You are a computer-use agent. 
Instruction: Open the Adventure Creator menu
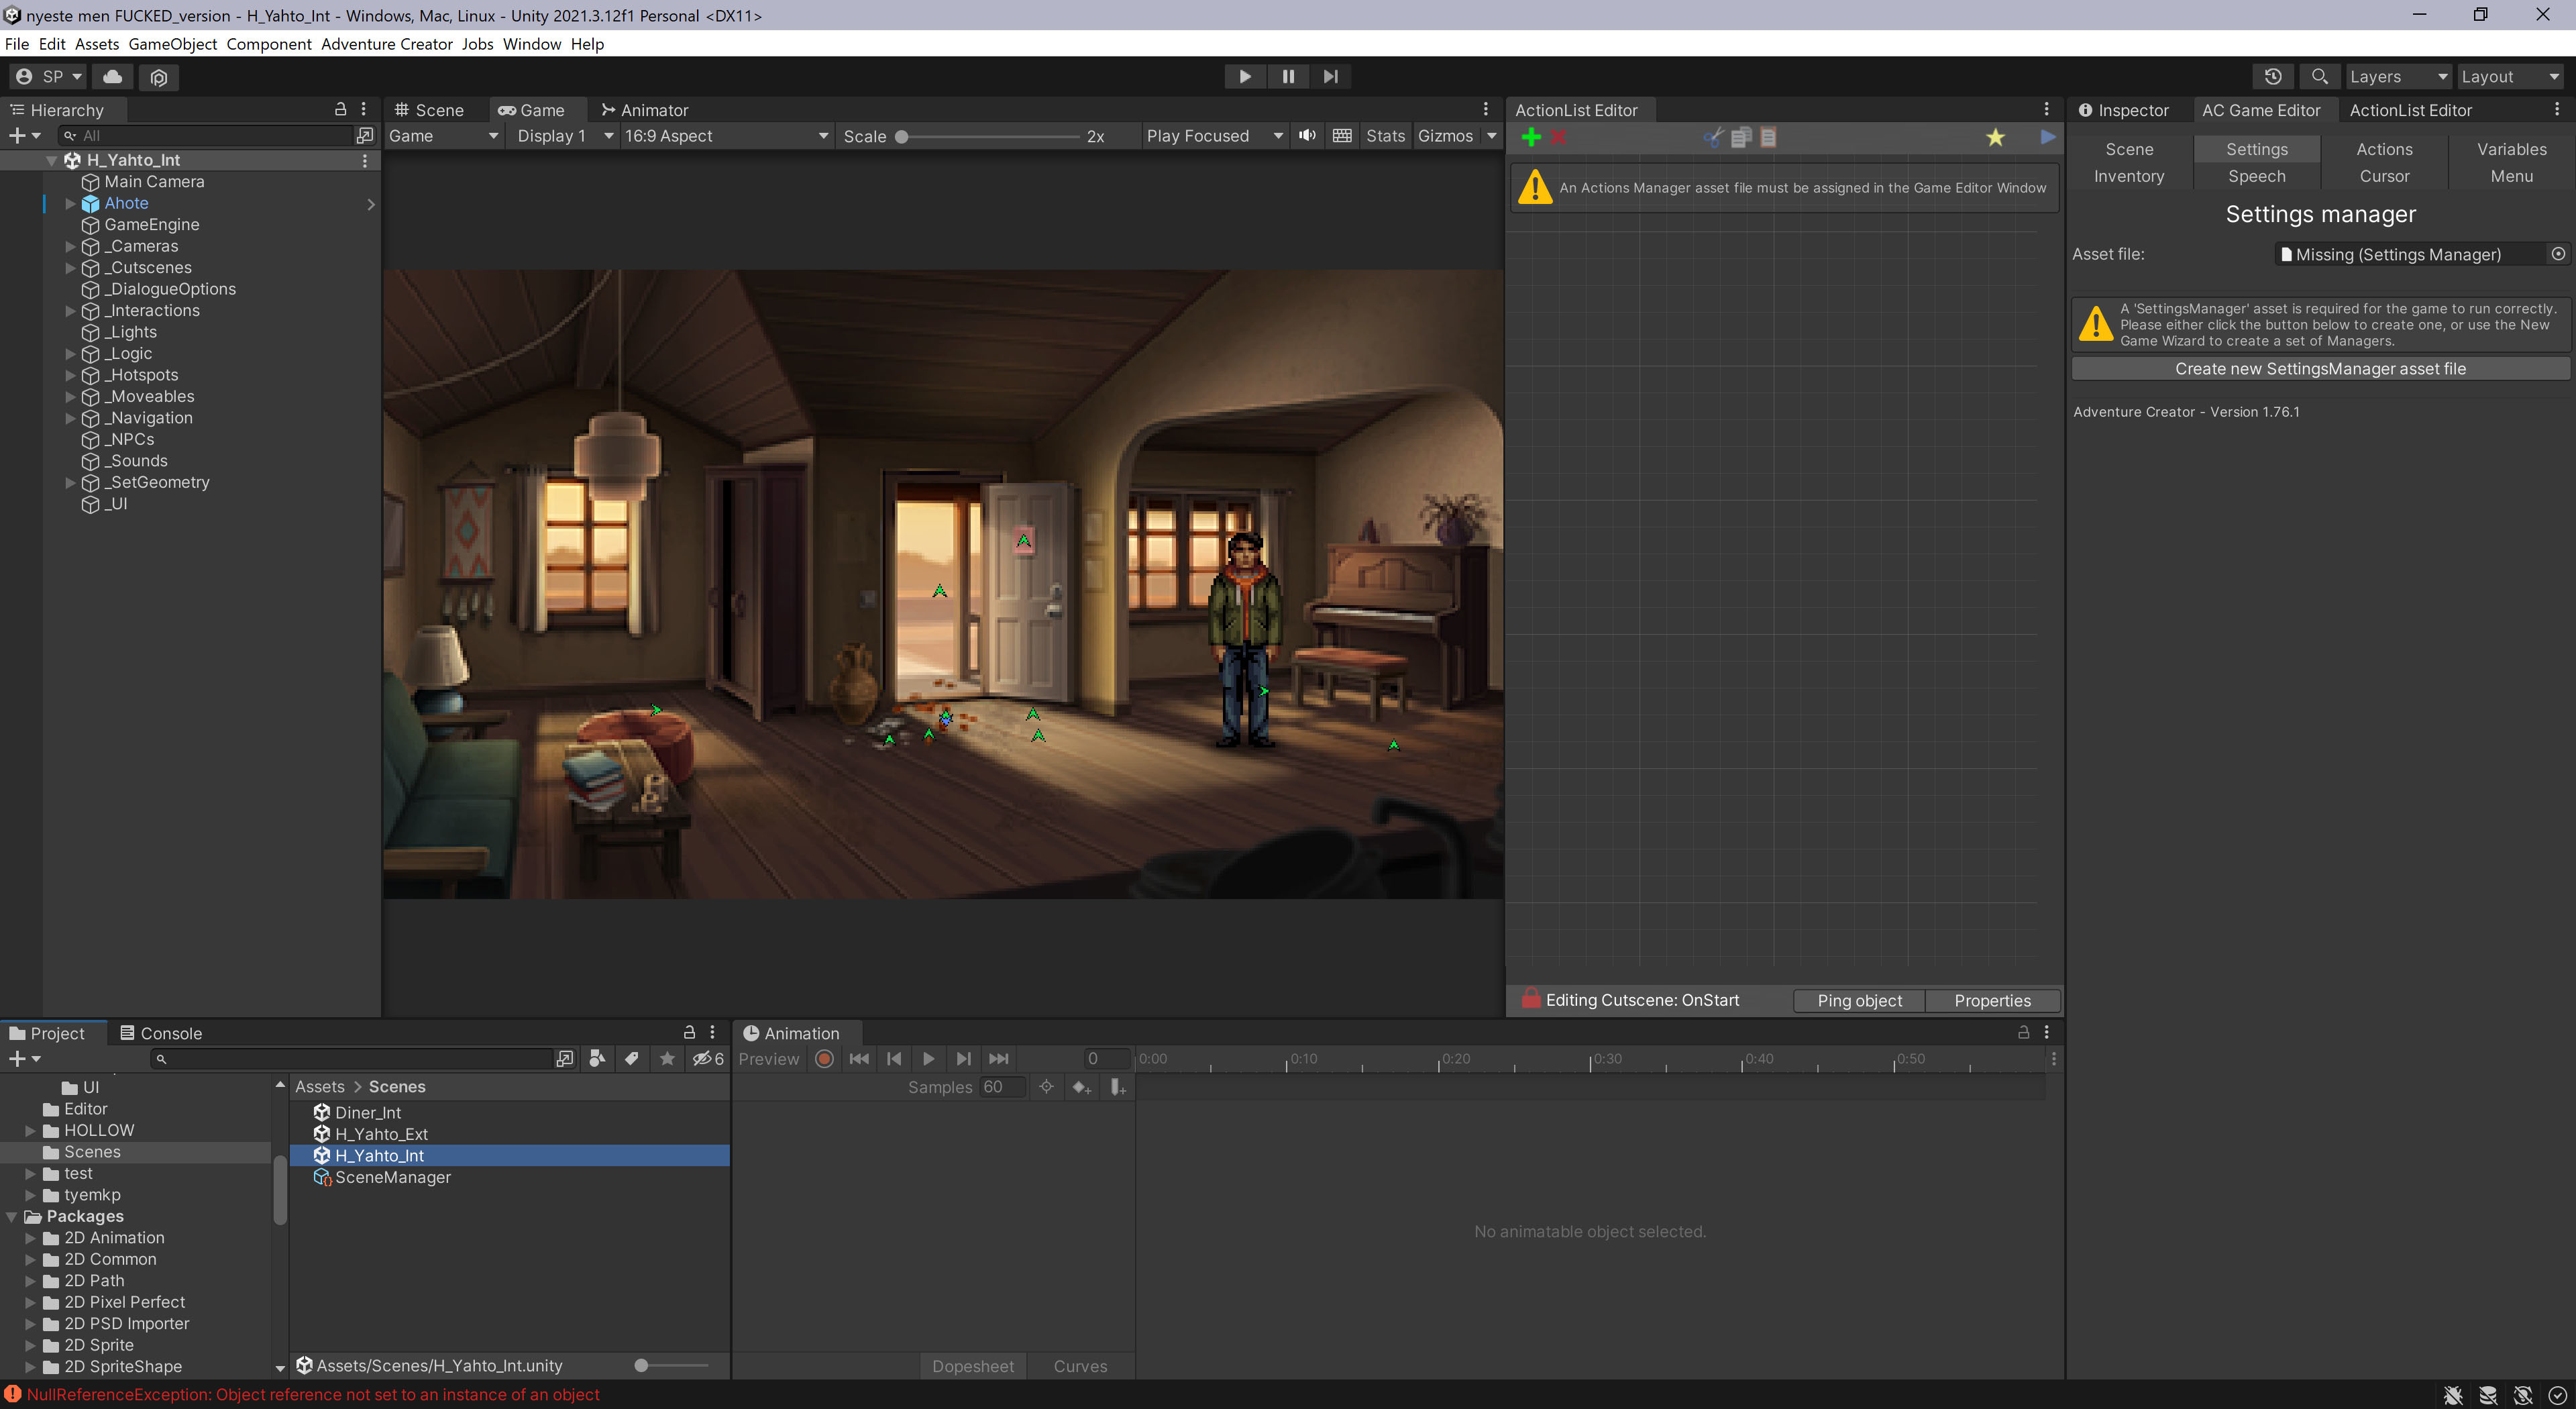386,44
